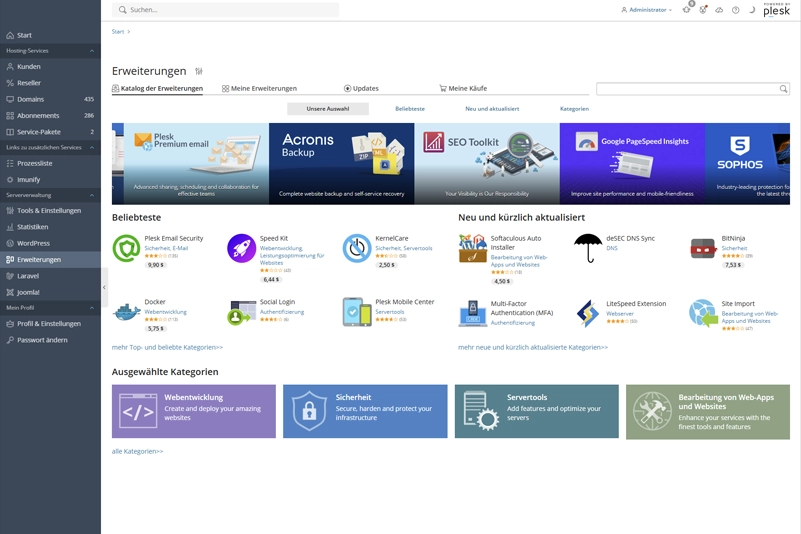The image size is (801, 534).
Task: Open Passwort ändern in the sidebar
Action: coord(50,340)
